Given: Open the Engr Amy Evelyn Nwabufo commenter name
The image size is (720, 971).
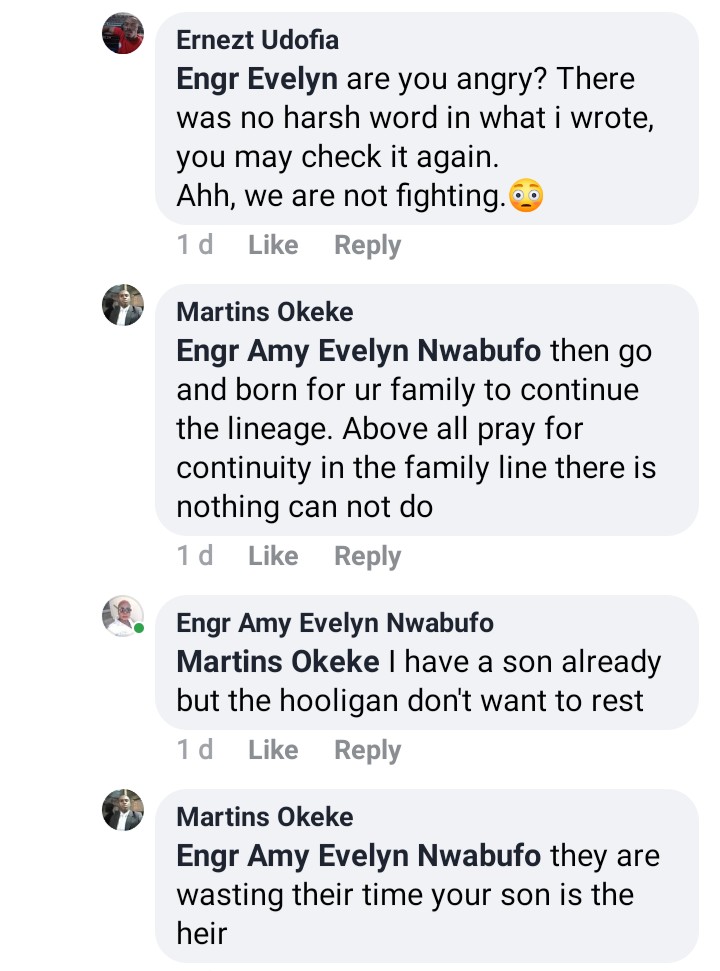Looking at the screenshot, I should pos(334,623).
